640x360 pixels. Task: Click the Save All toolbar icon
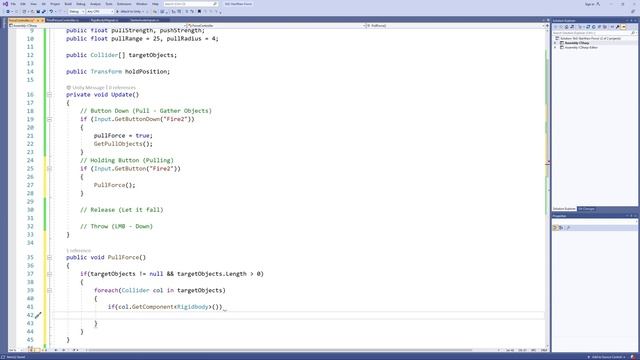(44, 11)
